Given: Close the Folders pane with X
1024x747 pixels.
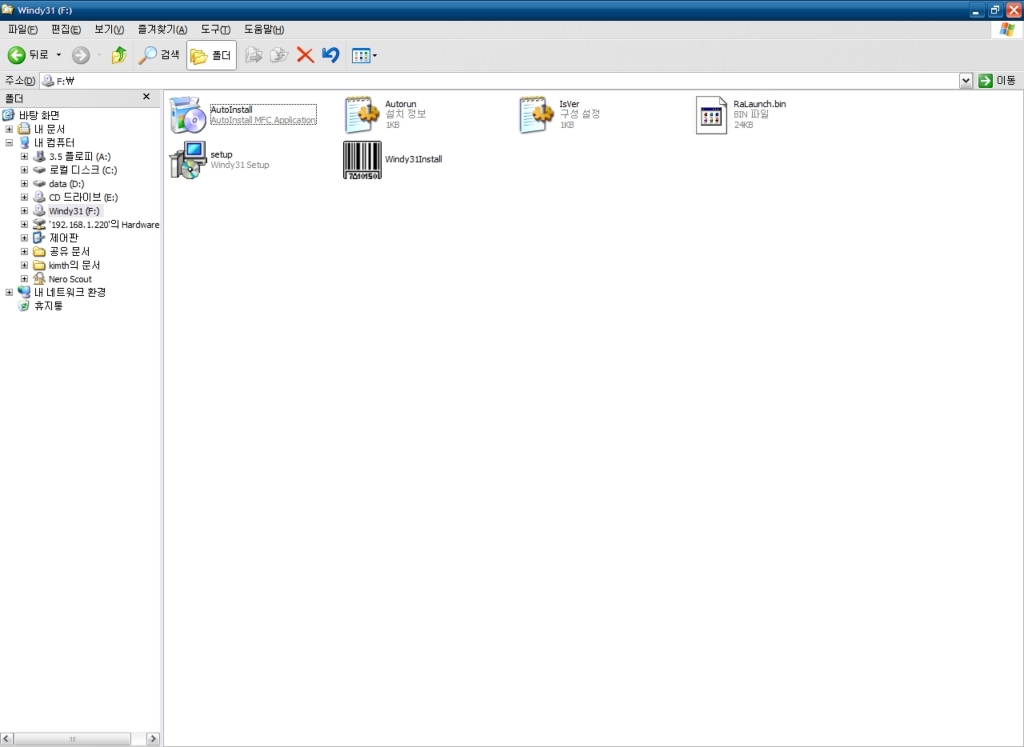Looking at the screenshot, I should [x=146, y=97].
